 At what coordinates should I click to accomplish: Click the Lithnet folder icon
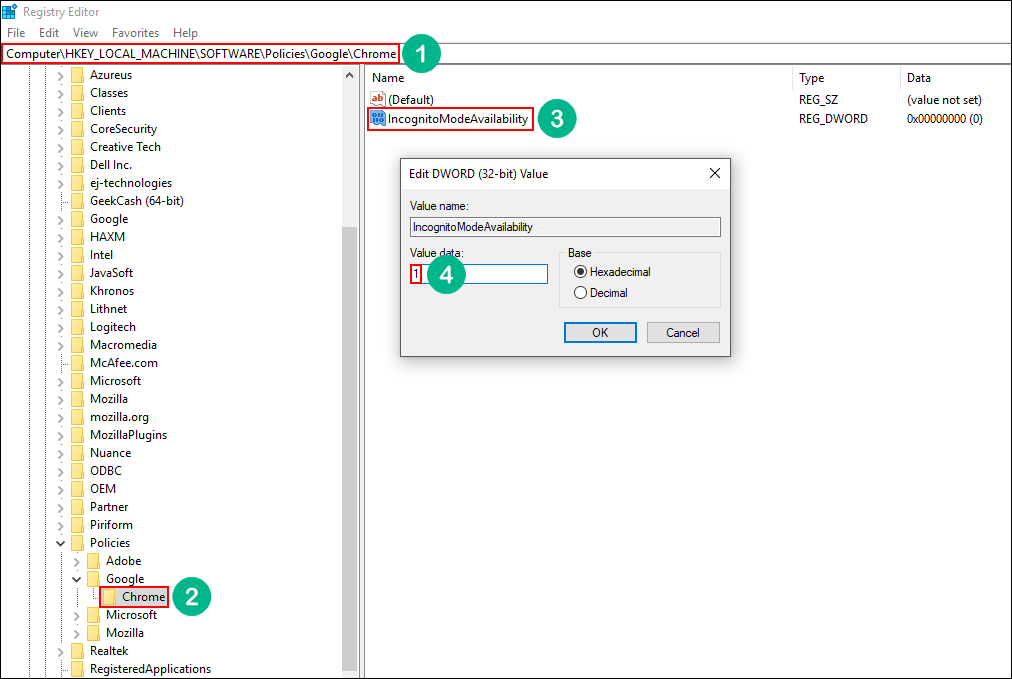click(x=77, y=309)
